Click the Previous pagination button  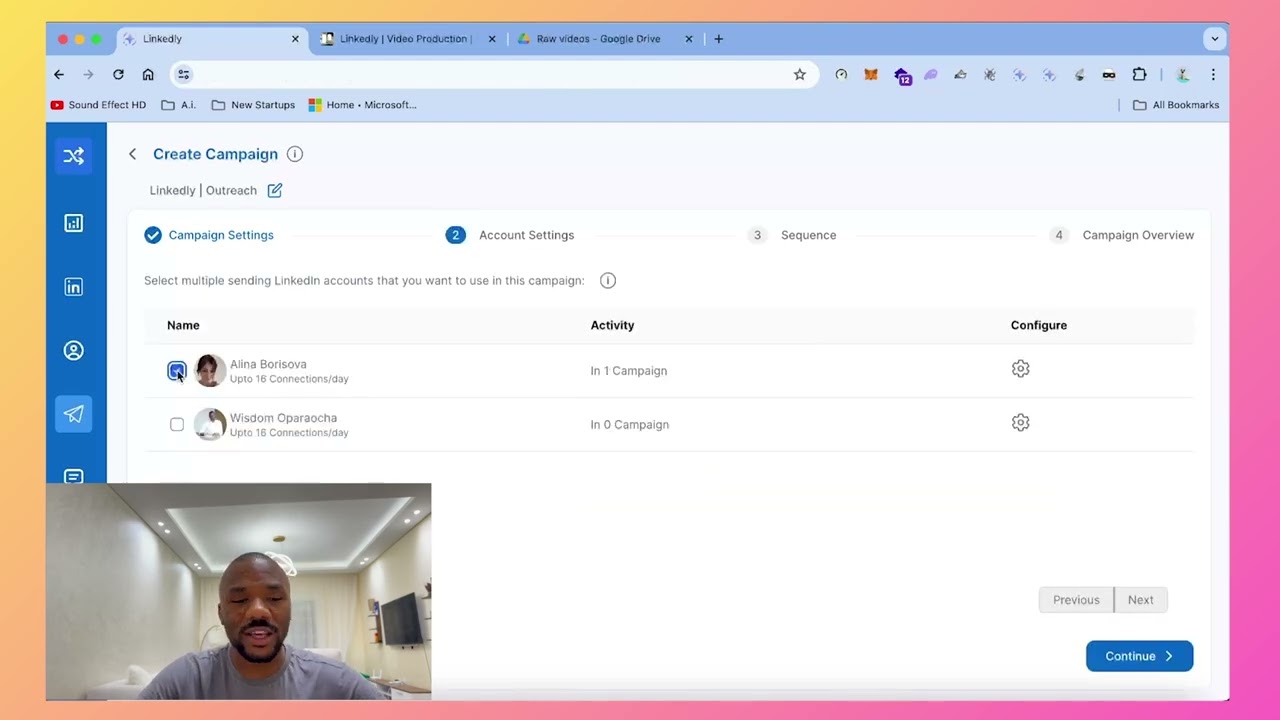(1076, 600)
